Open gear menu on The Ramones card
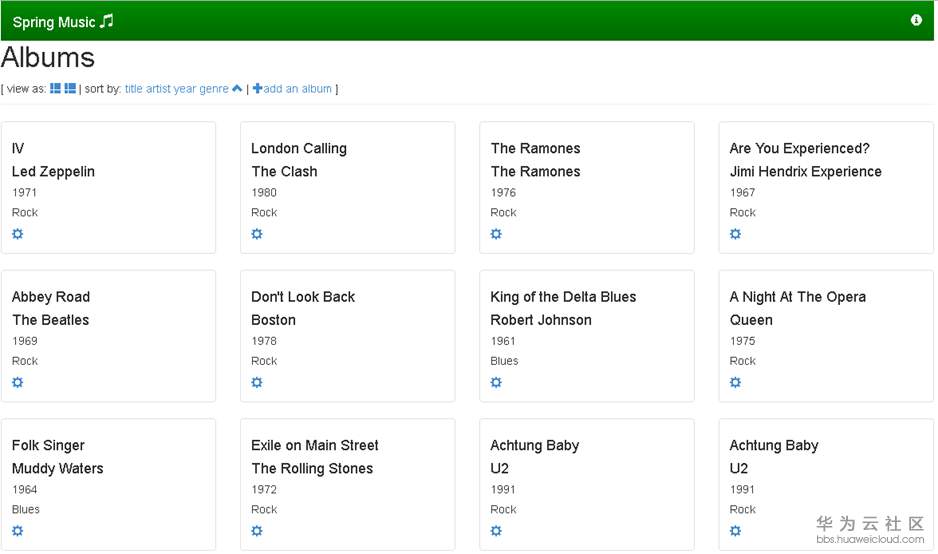This screenshot has height=554, width=938. pos(496,234)
